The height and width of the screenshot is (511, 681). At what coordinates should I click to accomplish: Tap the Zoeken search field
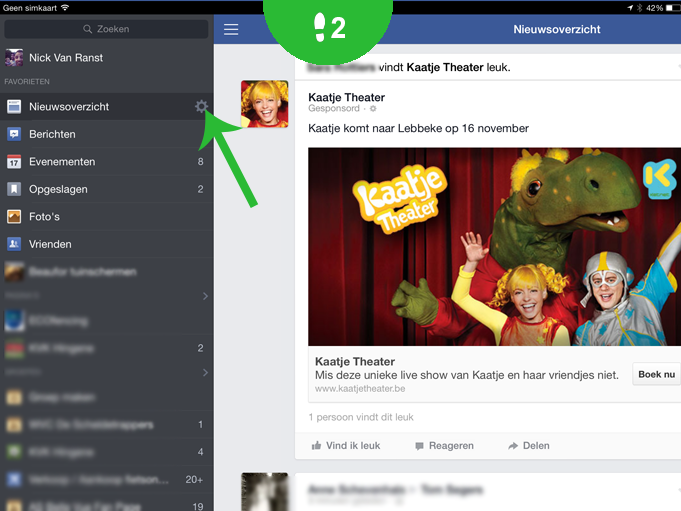[106, 29]
